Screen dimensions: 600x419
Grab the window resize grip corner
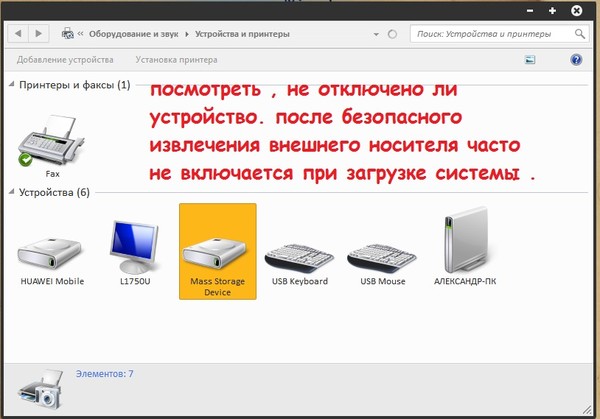pyautogui.click(x=587, y=410)
